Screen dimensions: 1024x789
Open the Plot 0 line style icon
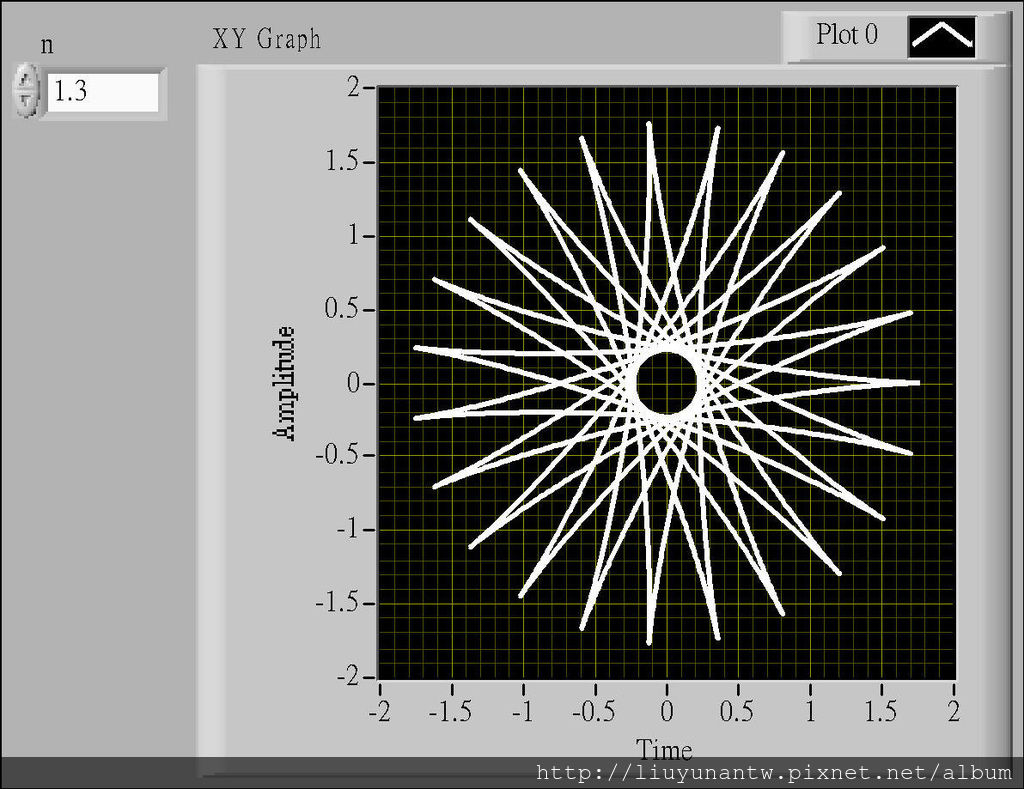click(942, 37)
